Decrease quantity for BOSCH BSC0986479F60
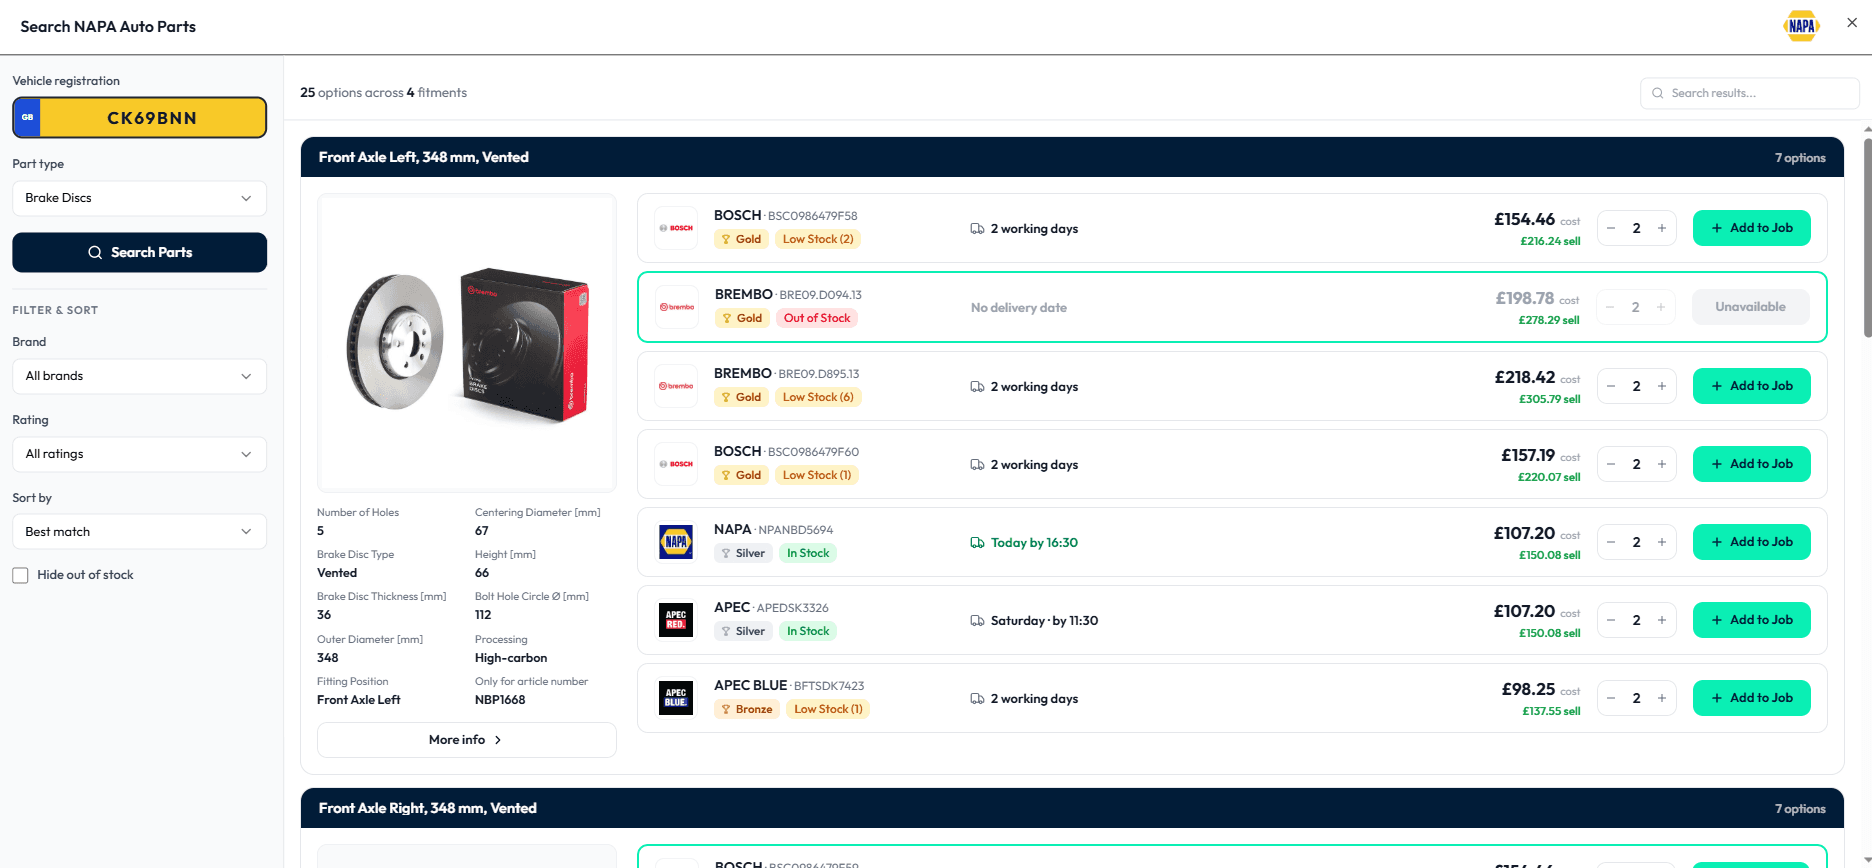The image size is (1872, 868). [1611, 464]
